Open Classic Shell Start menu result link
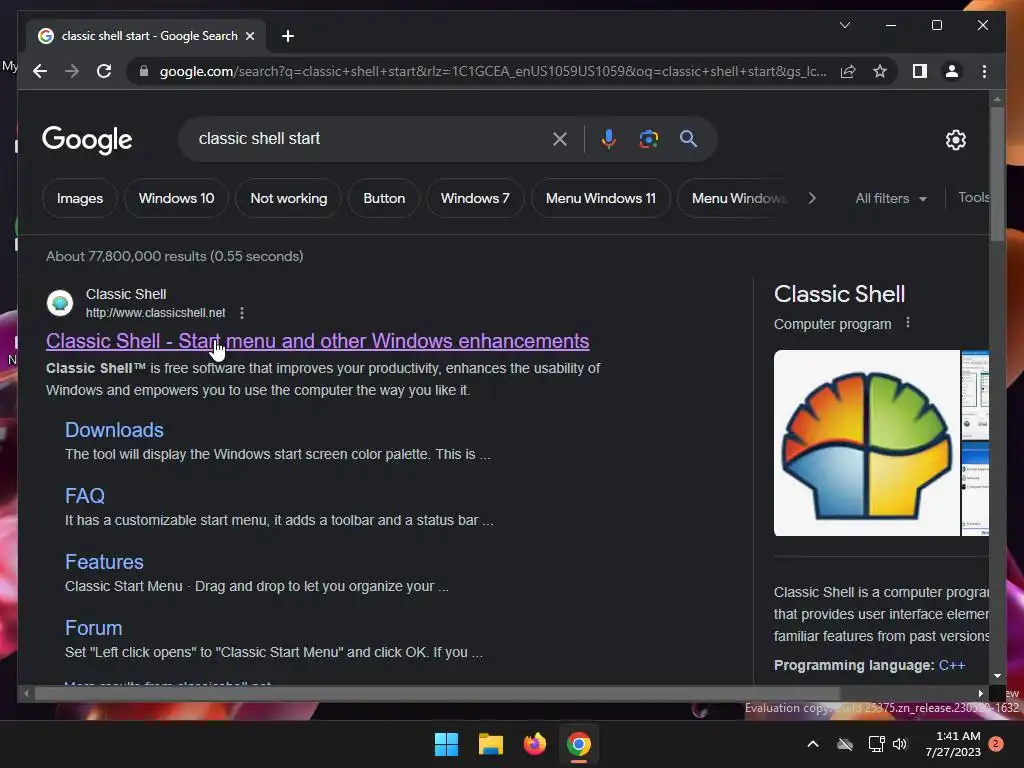This screenshot has width=1024, height=768. pyautogui.click(x=317, y=341)
